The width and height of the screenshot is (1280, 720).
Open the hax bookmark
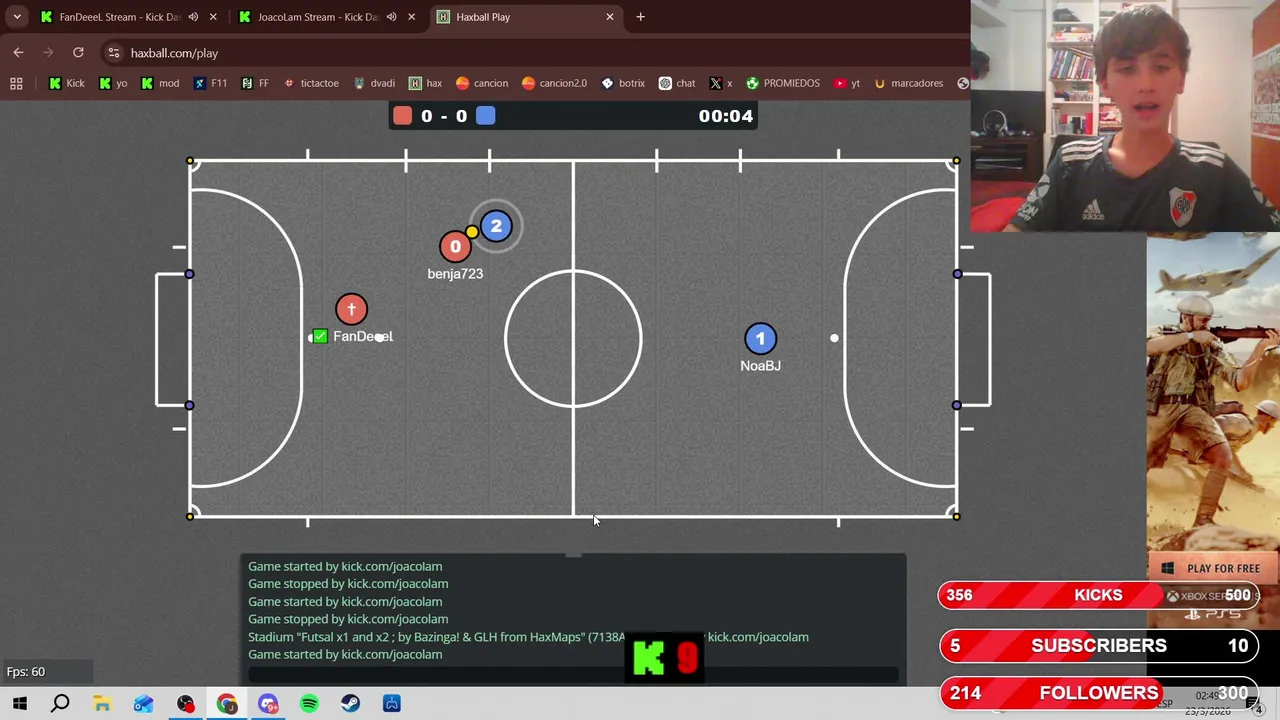(424, 83)
